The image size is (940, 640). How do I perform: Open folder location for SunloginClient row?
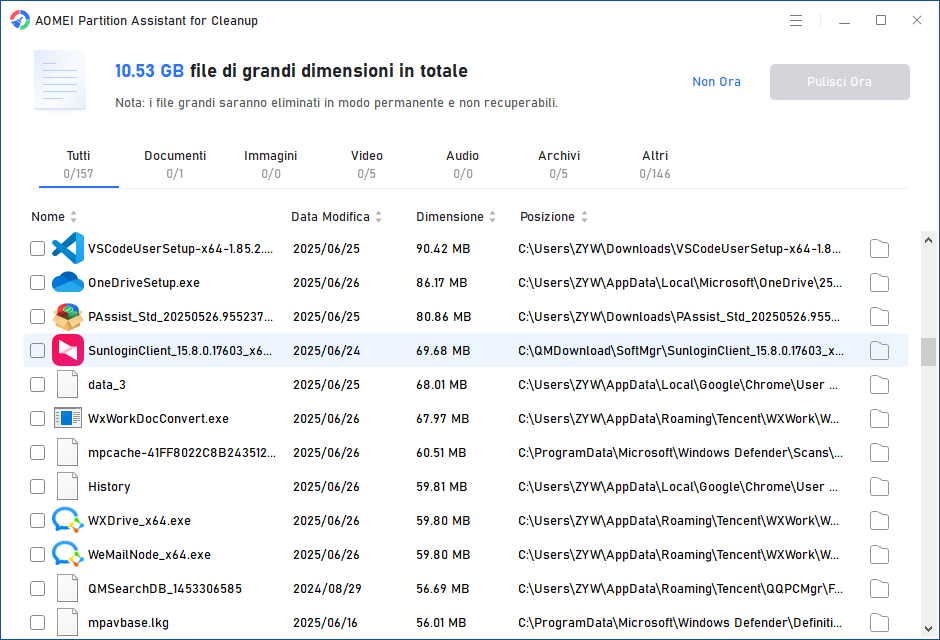[x=879, y=351]
